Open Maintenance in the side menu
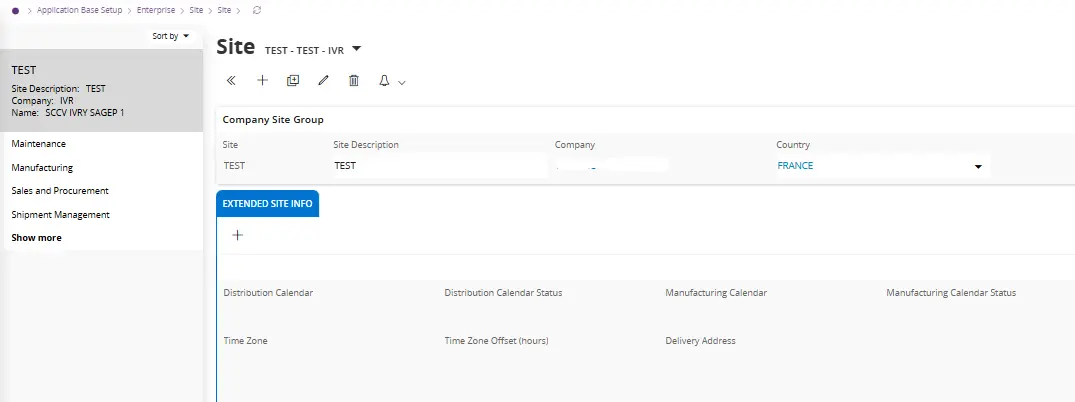Screen dimensions: 1075x402 click(x=39, y=144)
